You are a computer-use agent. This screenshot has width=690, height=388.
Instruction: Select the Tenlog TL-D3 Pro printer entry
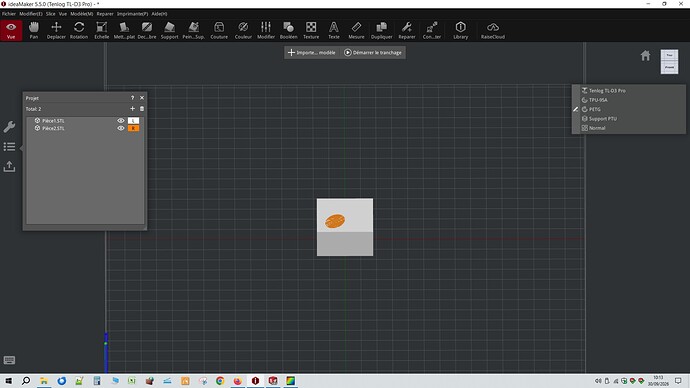607,90
